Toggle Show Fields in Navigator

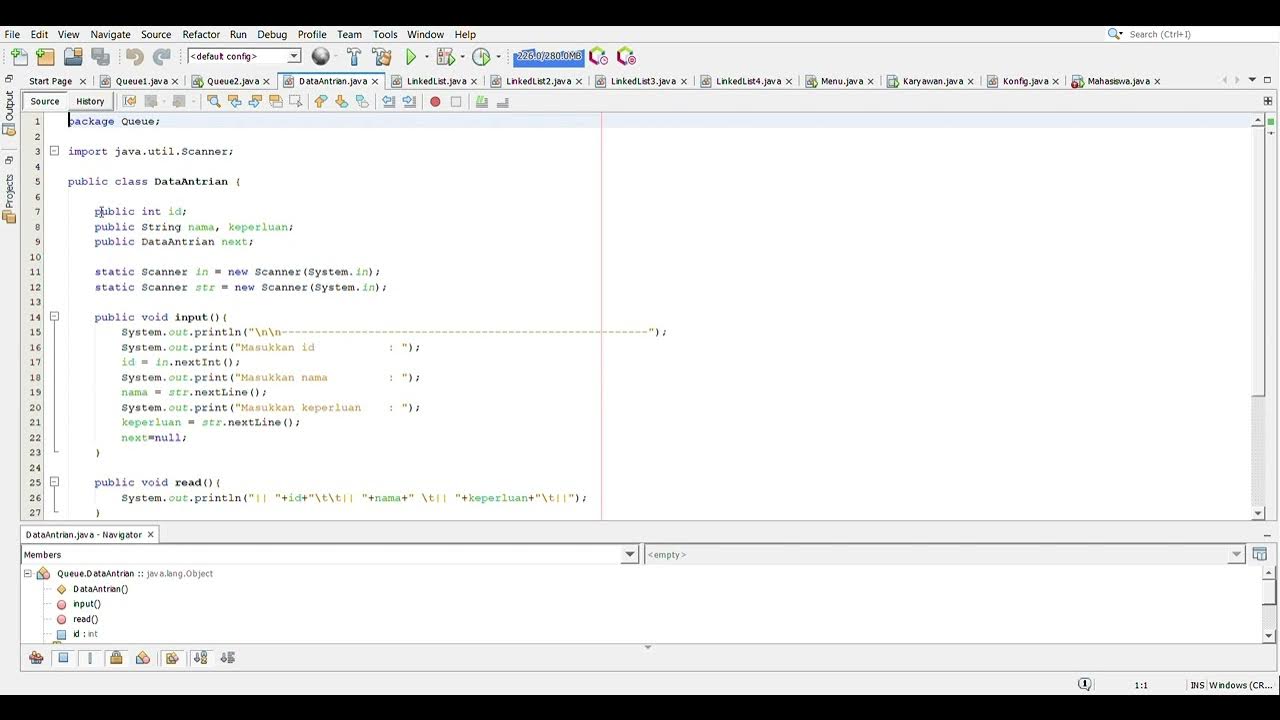click(63, 657)
